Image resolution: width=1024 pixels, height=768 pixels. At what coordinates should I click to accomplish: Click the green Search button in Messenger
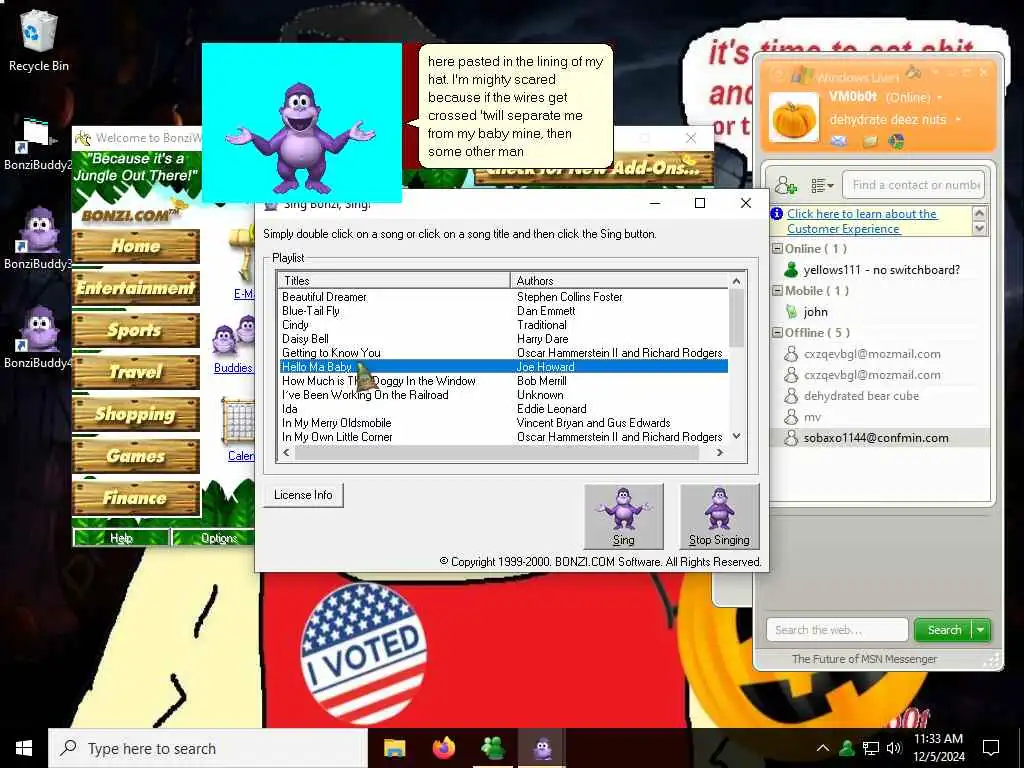tap(944, 630)
